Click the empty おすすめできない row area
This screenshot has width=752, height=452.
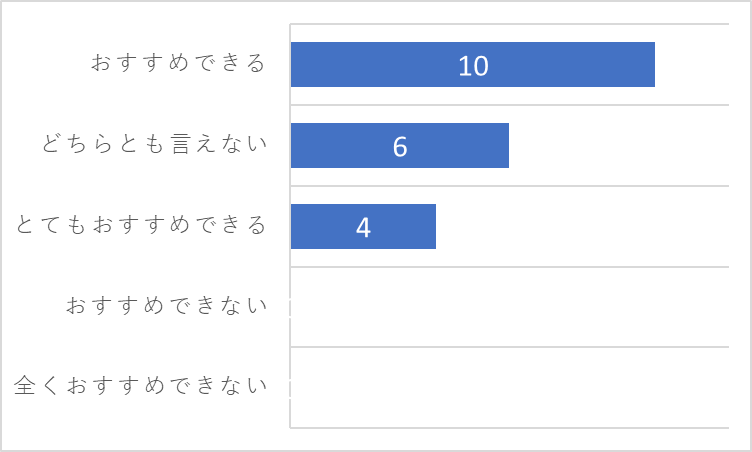point(509,307)
